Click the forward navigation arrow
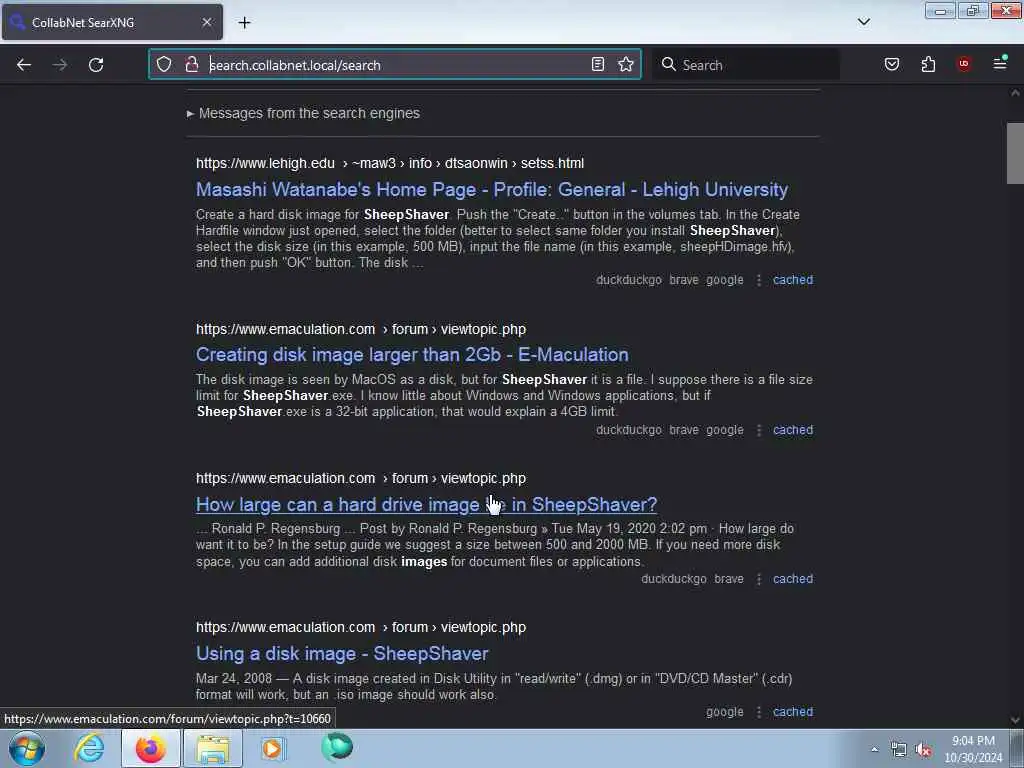The height and width of the screenshot is (768, 1024). click(59, 65)
